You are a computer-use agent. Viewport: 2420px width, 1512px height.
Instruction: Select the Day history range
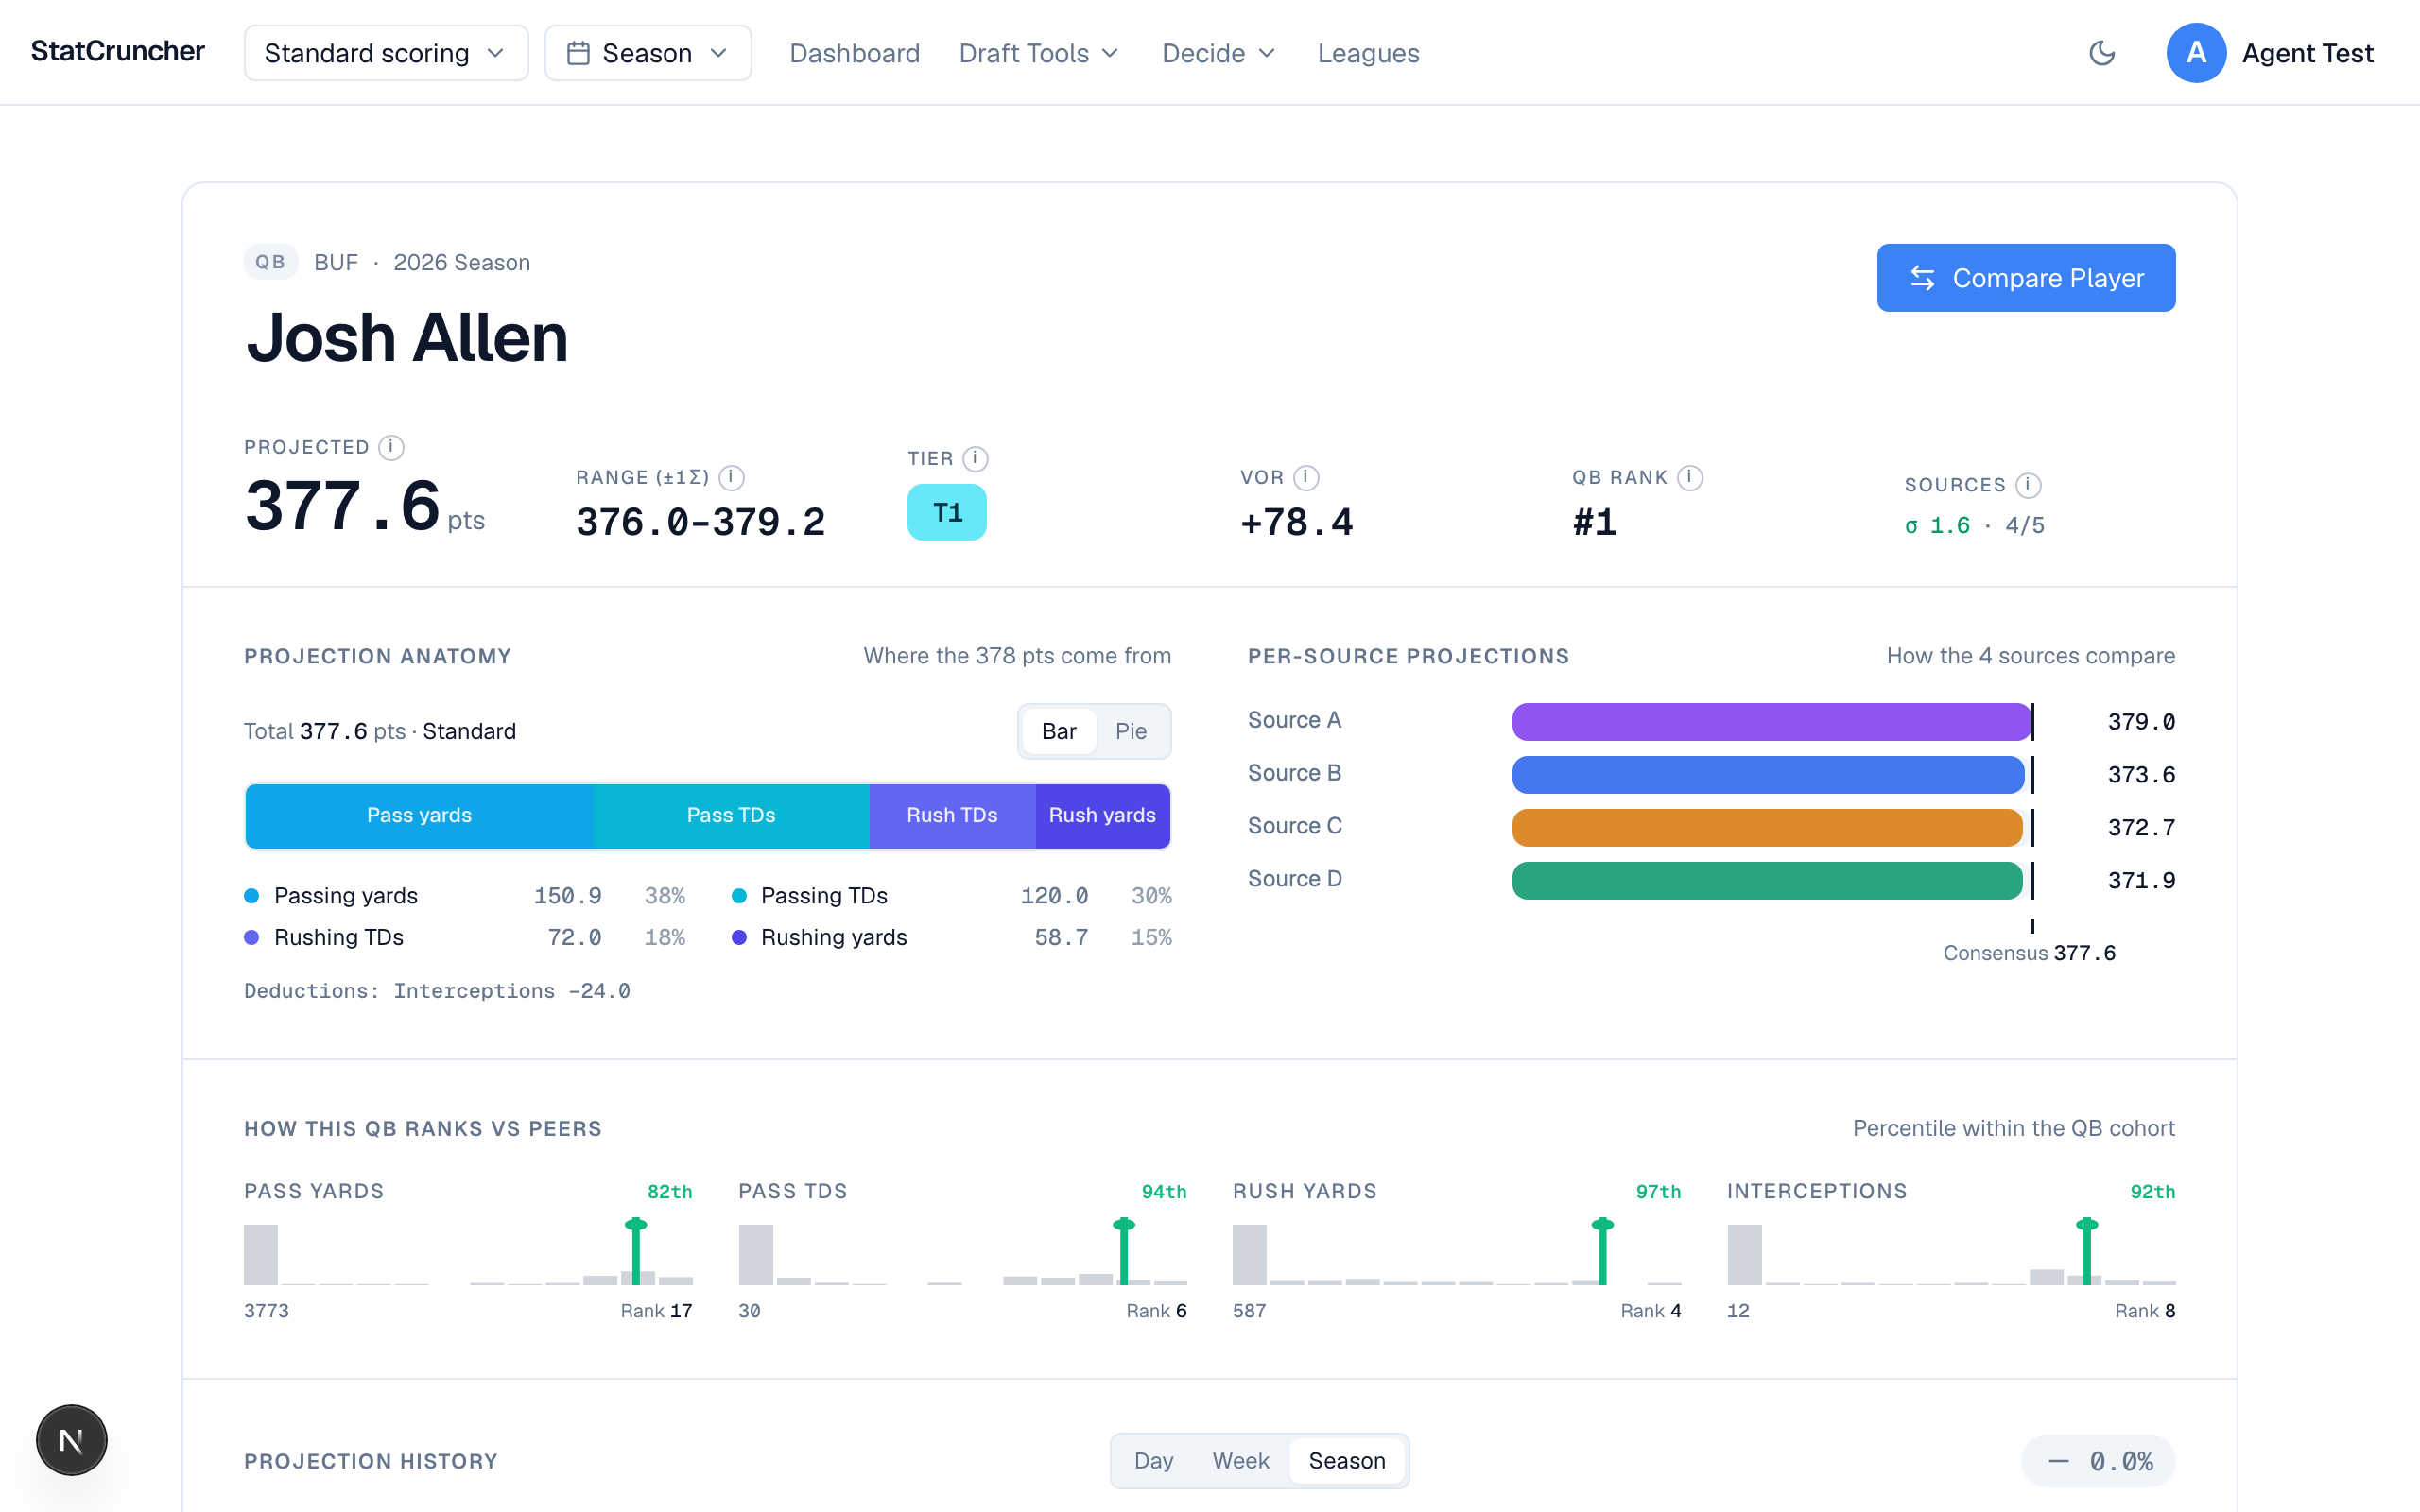coord(1153,1460)
